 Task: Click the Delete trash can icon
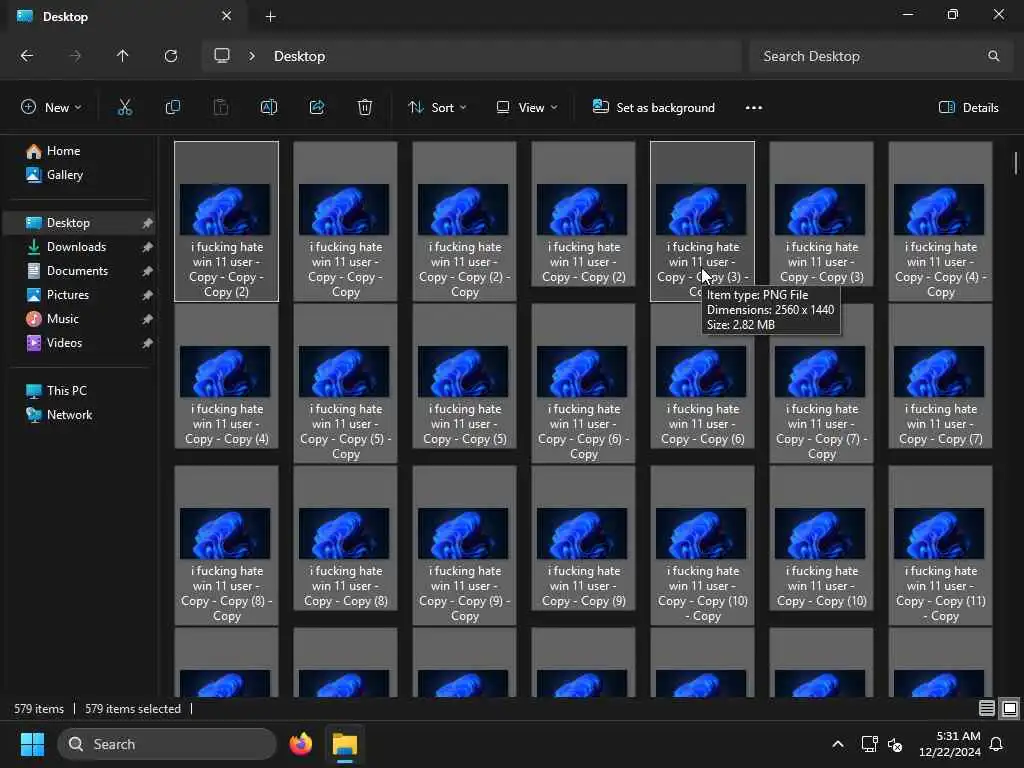click(x=364, y=108)
